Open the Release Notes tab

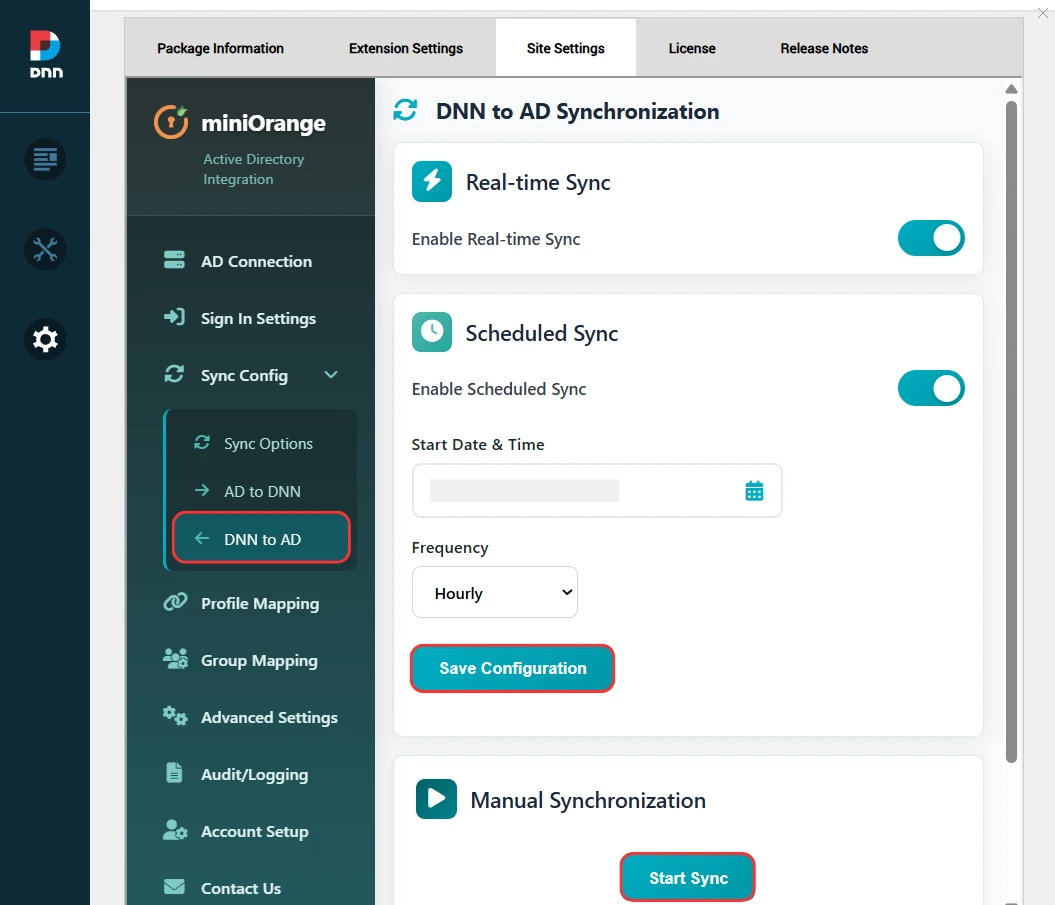pyautogui.click(x=824, y=48)
